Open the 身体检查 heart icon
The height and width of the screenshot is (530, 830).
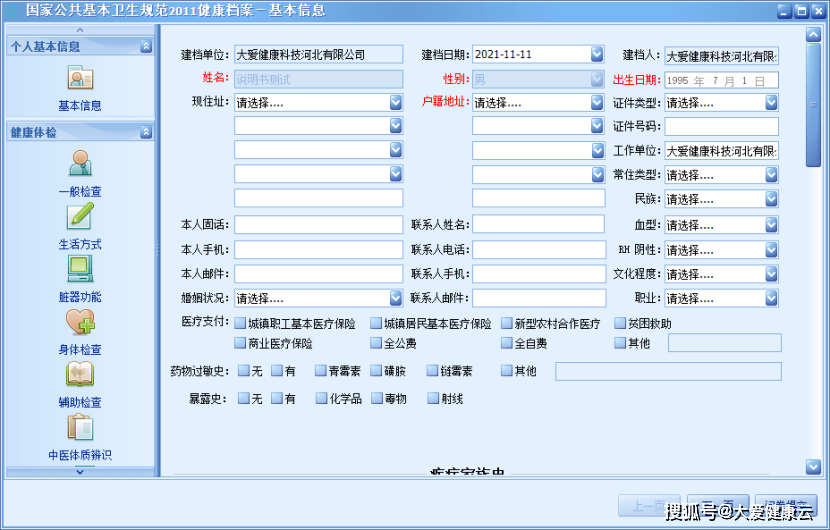coord(80,322)
